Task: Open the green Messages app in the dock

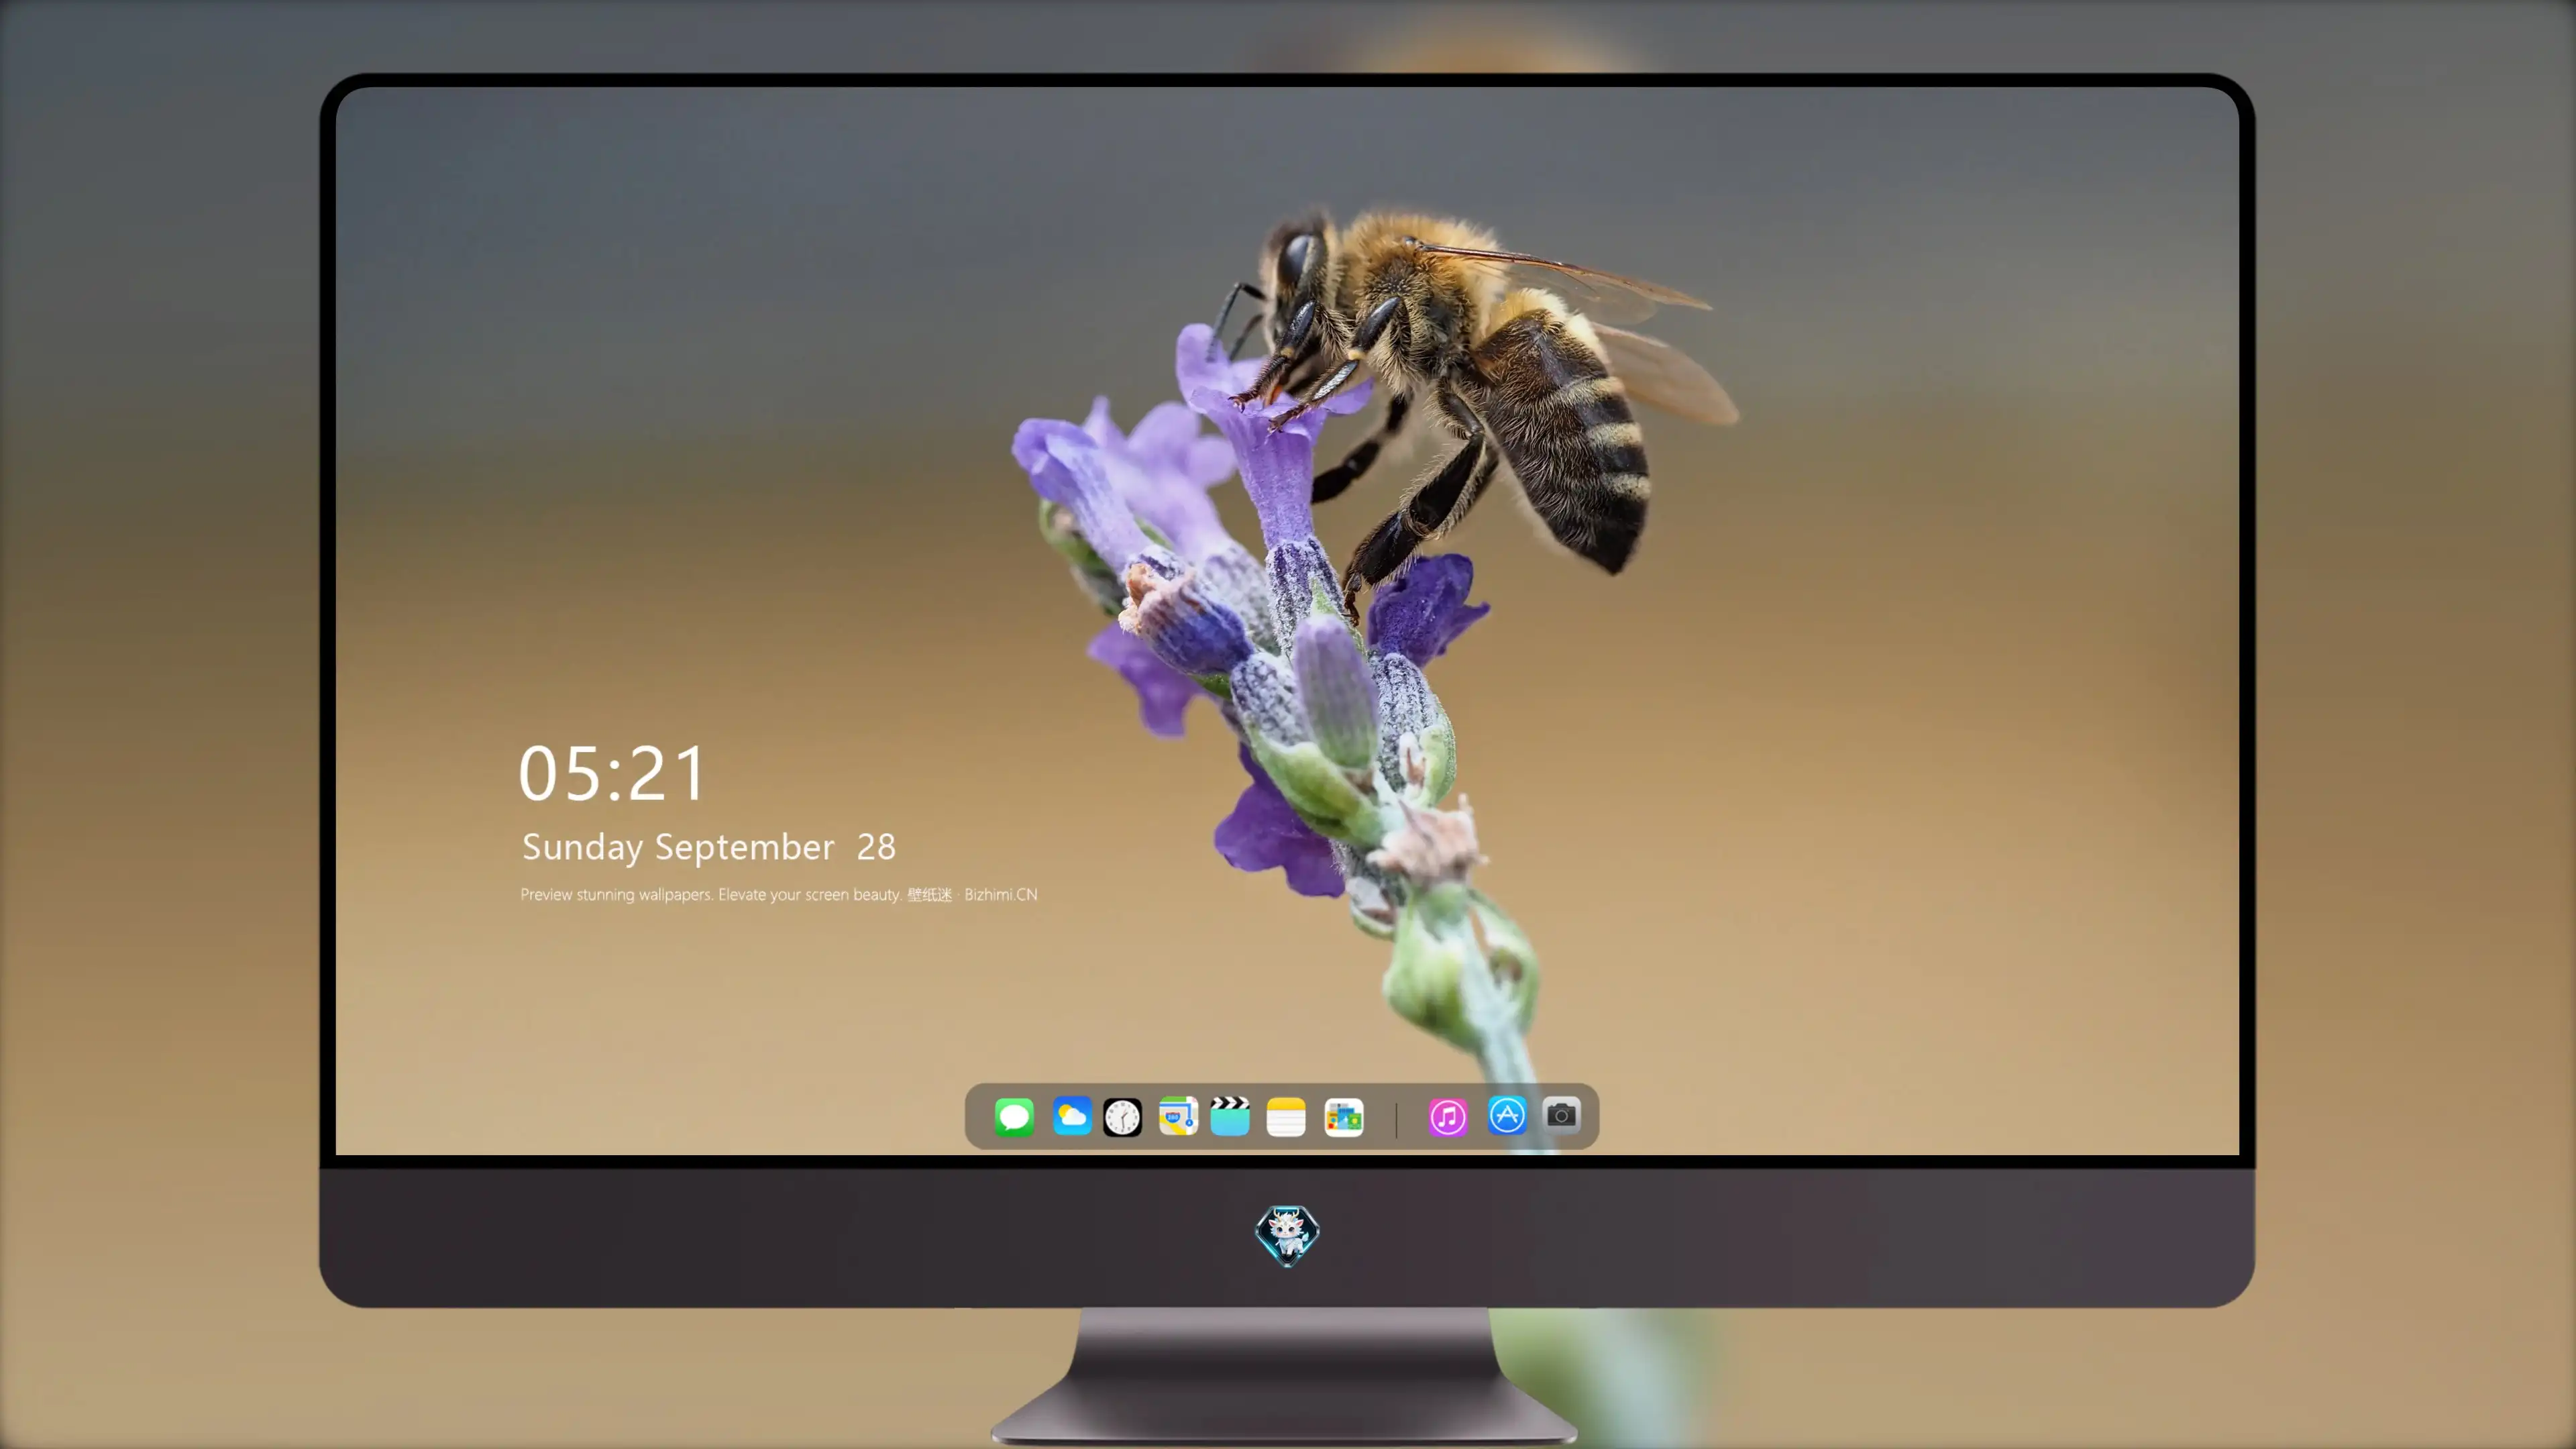Action: [1014, 1117]
